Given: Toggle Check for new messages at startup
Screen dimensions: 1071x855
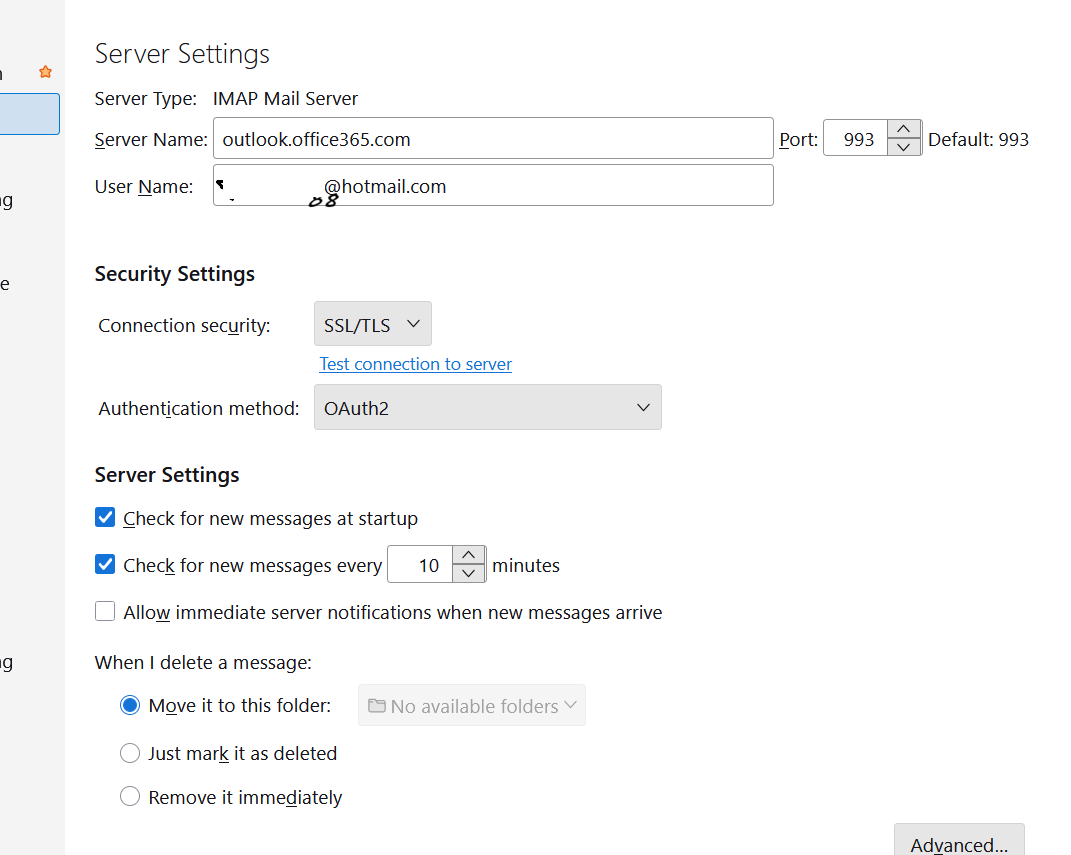Looking at the screenshot, I should click(x=105, y=518).
